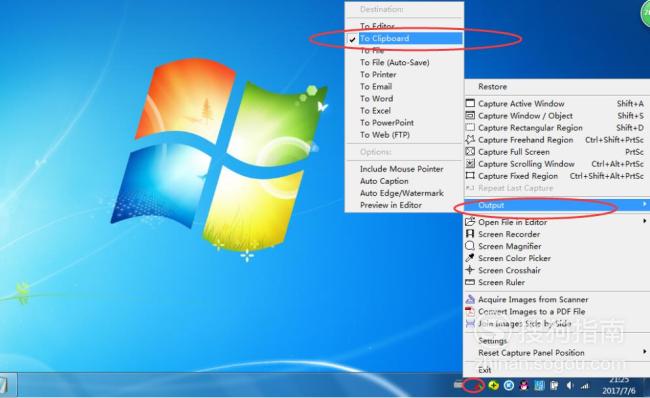Click the network signal tray icon
Screen dimensions: 650x398
[x=585, y=386]
